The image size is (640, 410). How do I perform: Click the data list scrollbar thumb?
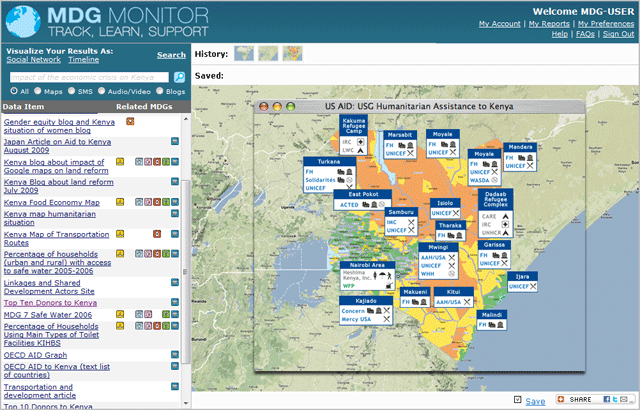pos(186,272)
